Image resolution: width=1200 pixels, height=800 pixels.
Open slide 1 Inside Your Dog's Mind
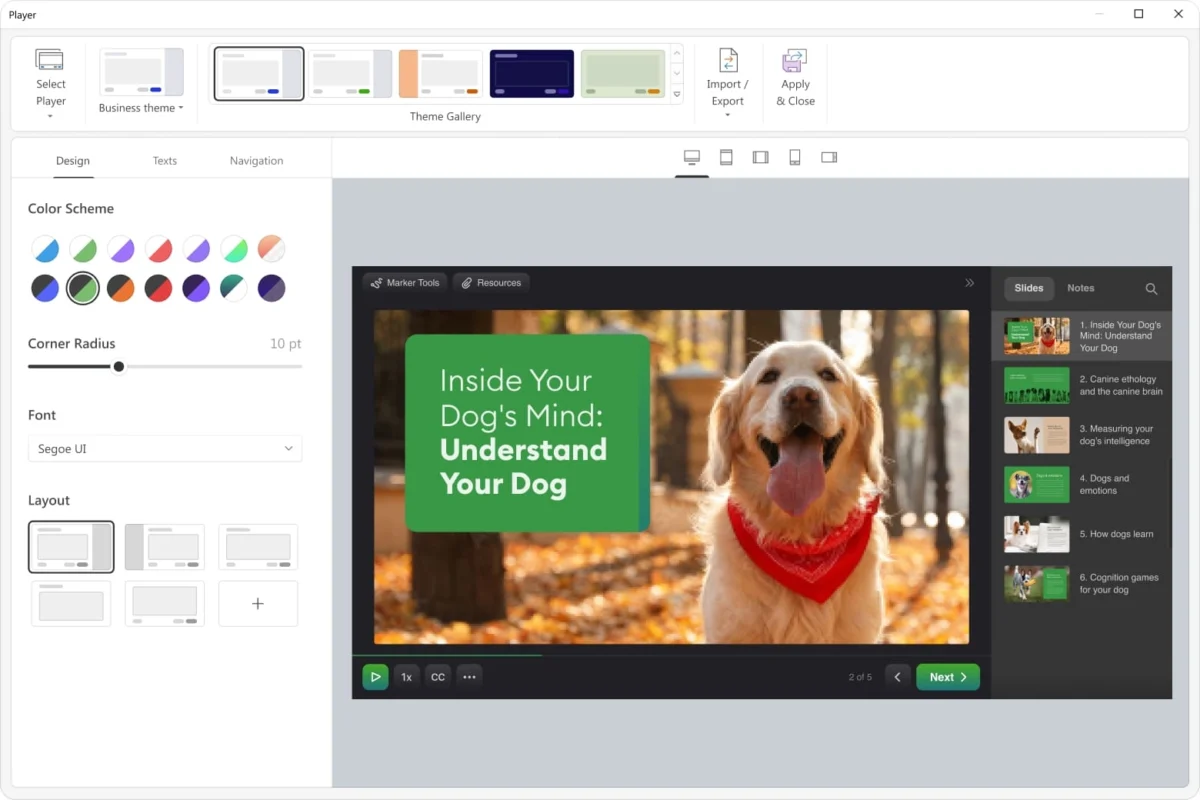coord(1082,336)
